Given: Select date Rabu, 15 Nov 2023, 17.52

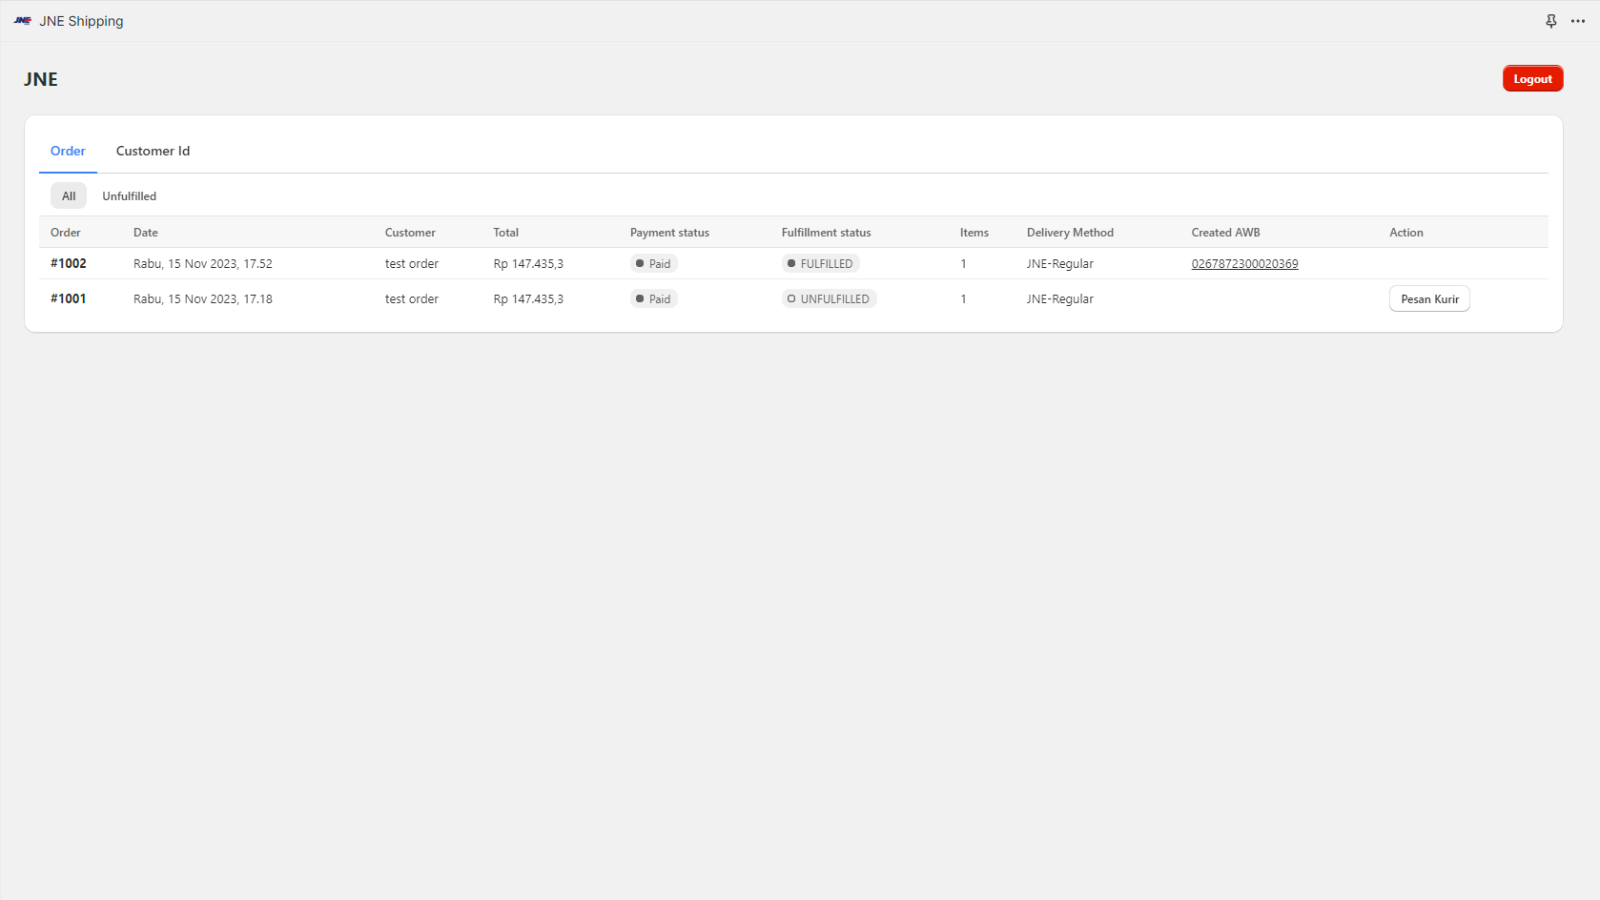Looking at the screenshot, I should tap(203, 264).
